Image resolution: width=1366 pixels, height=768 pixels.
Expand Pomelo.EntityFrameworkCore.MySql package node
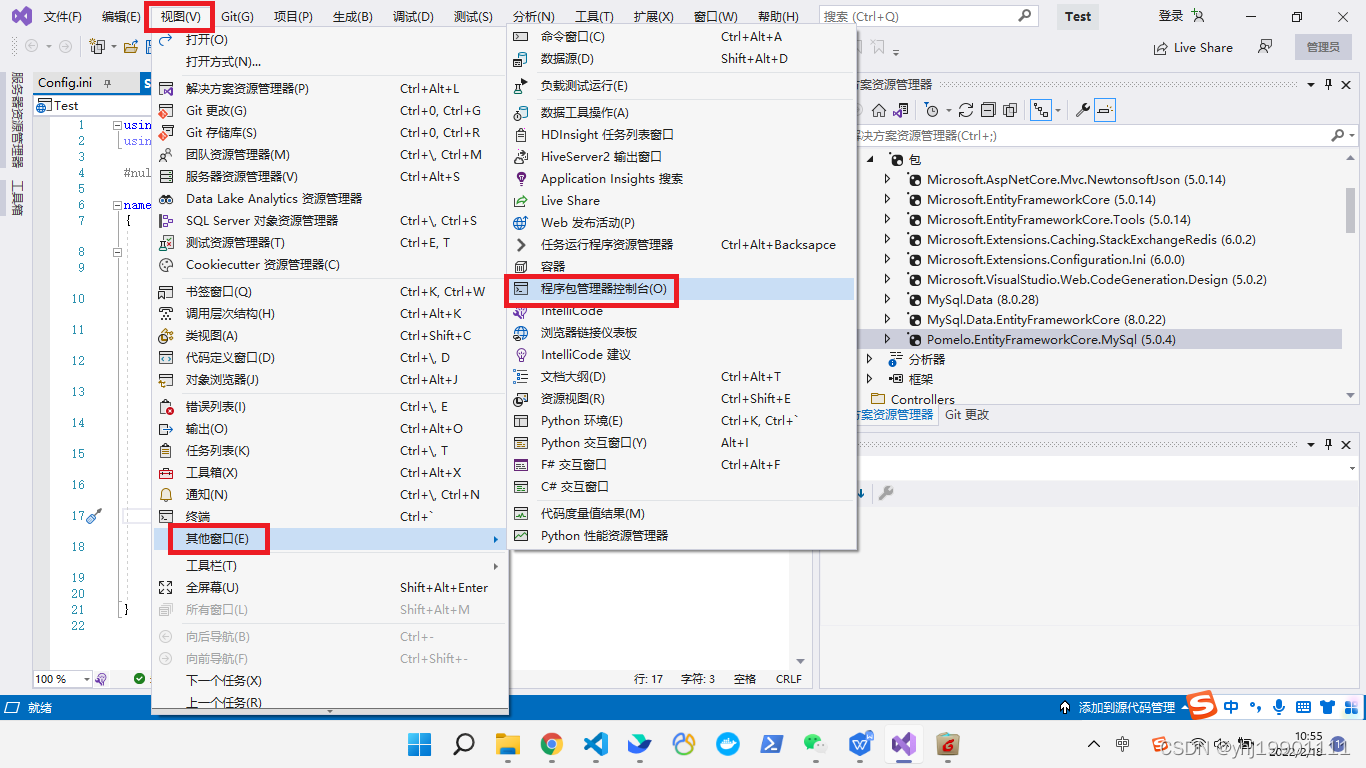tap(887, 340)
